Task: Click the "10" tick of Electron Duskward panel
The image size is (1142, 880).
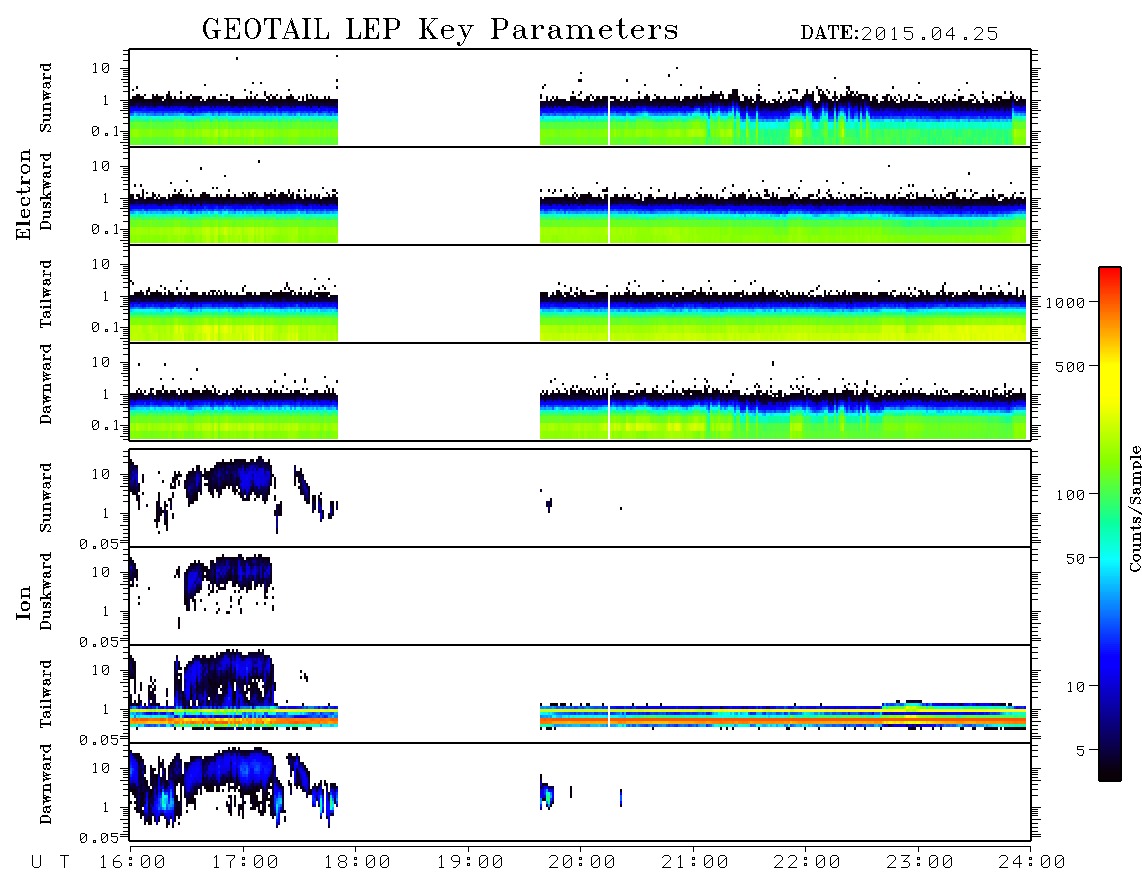Action: tap(101, 166)
